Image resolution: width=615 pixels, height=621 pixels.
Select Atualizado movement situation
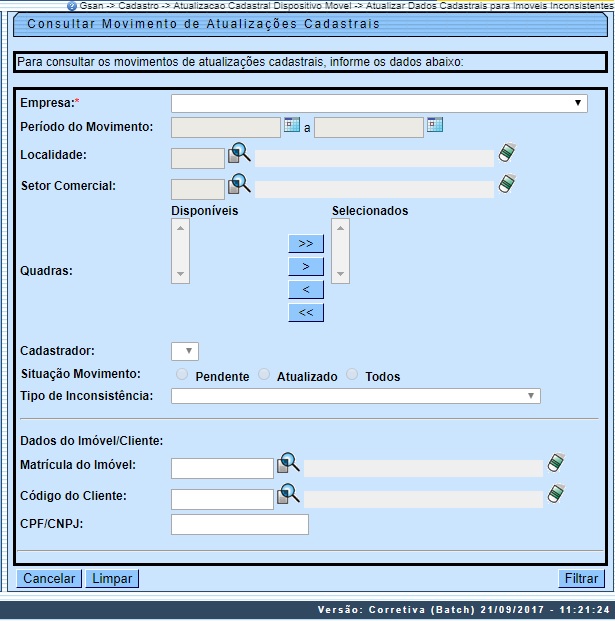click(x=264, y=375)
